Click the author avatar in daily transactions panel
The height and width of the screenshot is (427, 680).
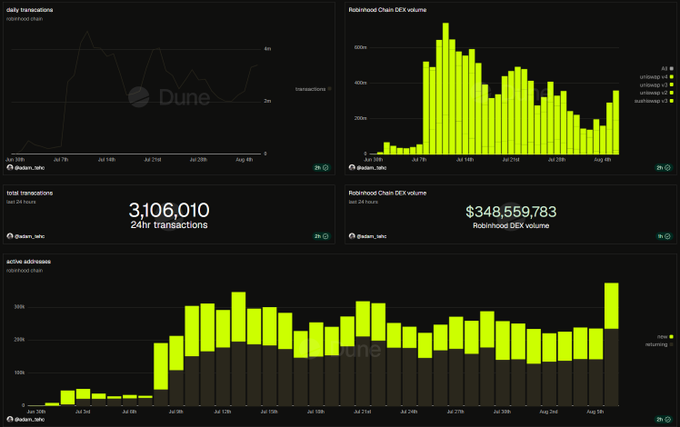tap(10, 167)
